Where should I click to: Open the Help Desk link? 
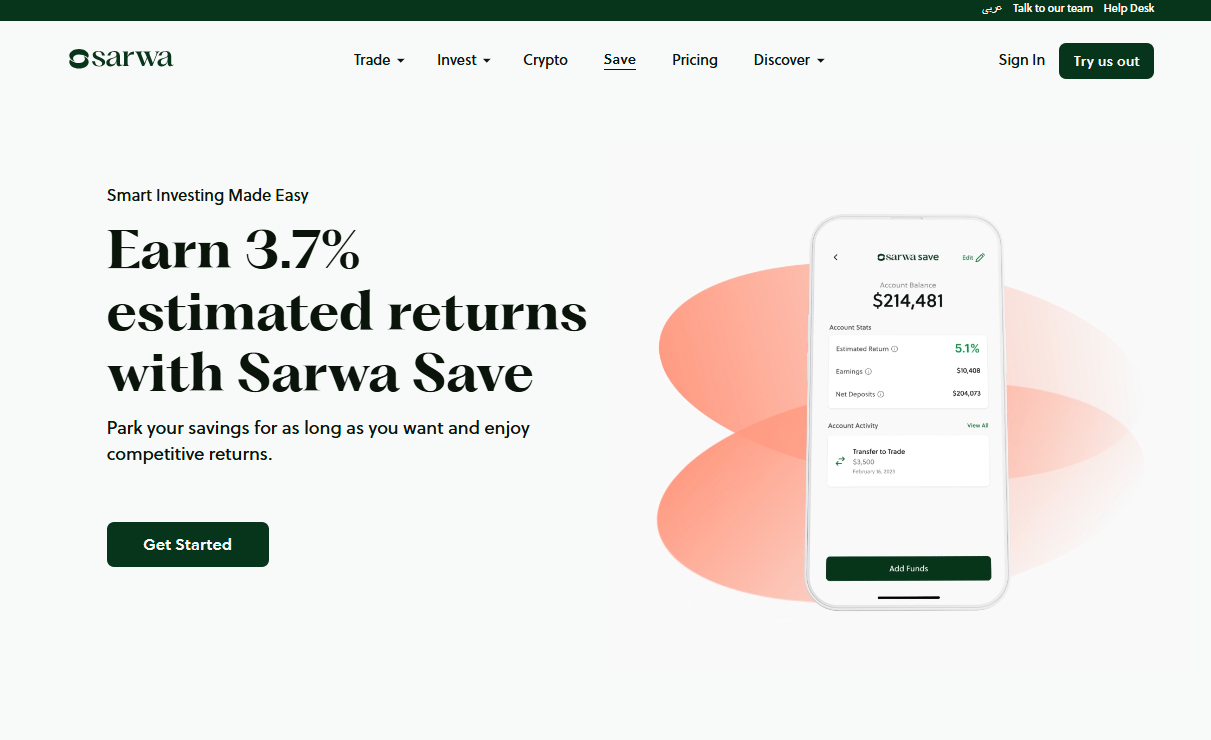pyautogui.click(x=1129, y=8)
